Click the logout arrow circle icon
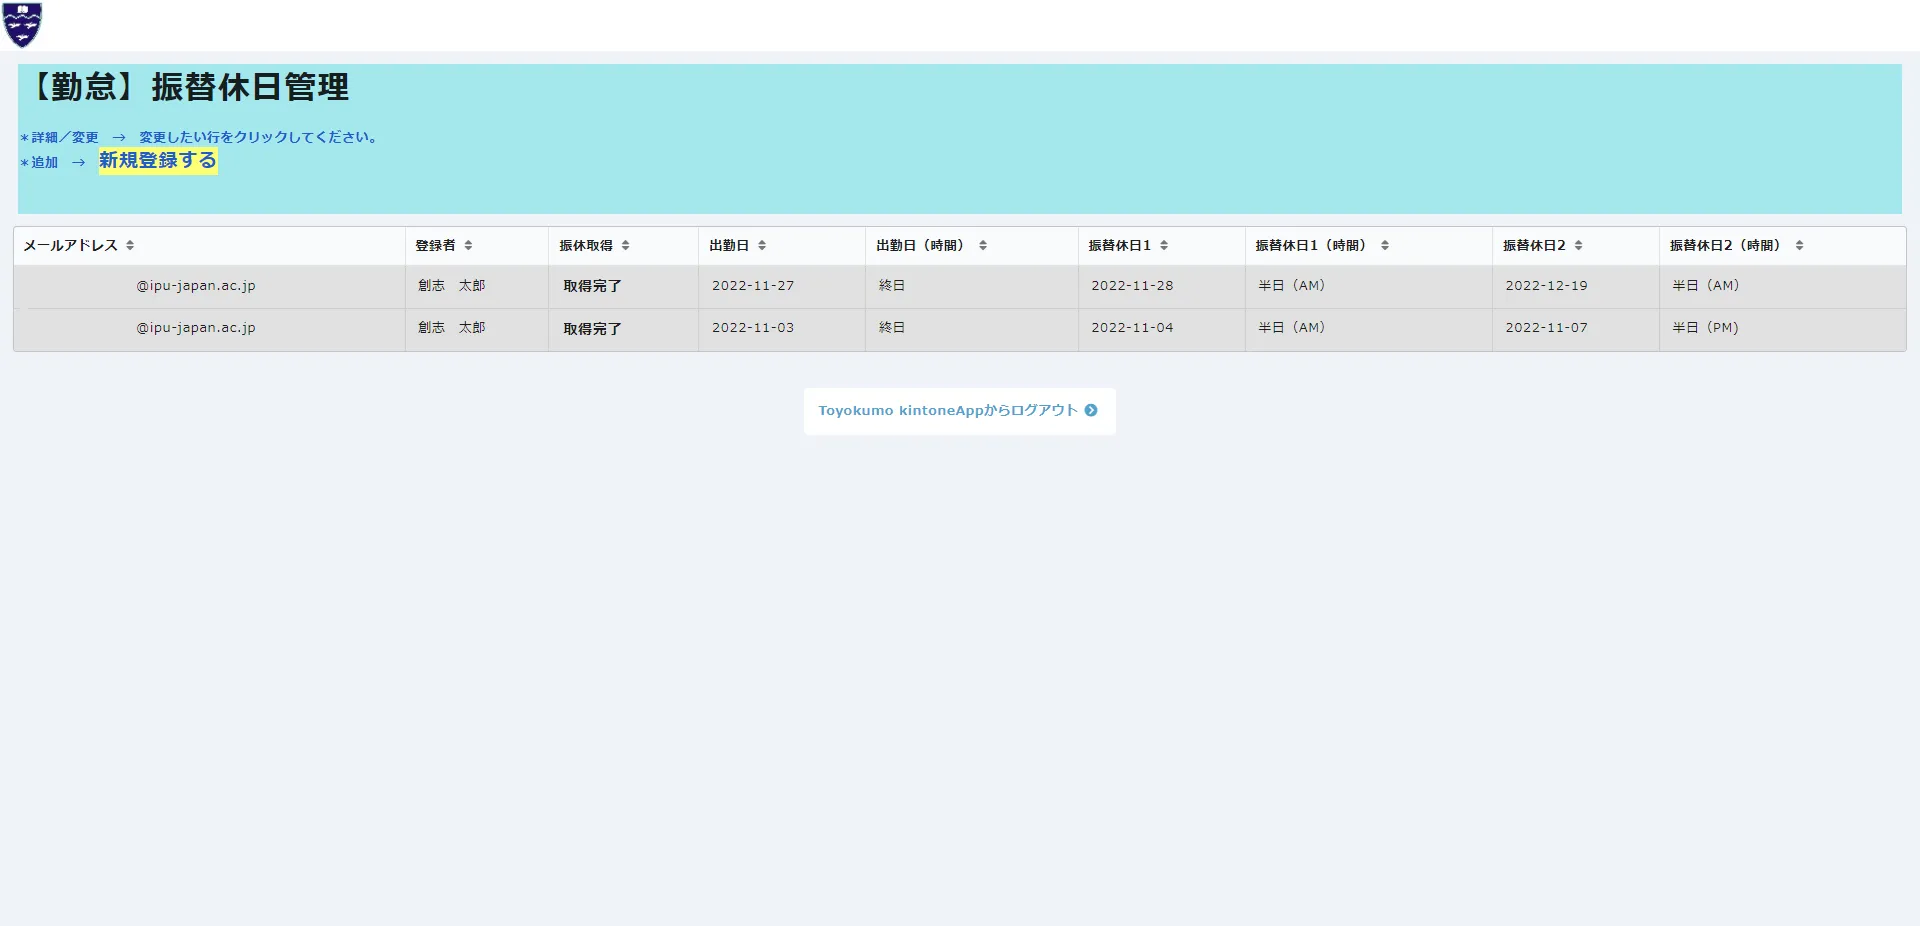1920x926 pixels. (1091, 410)
